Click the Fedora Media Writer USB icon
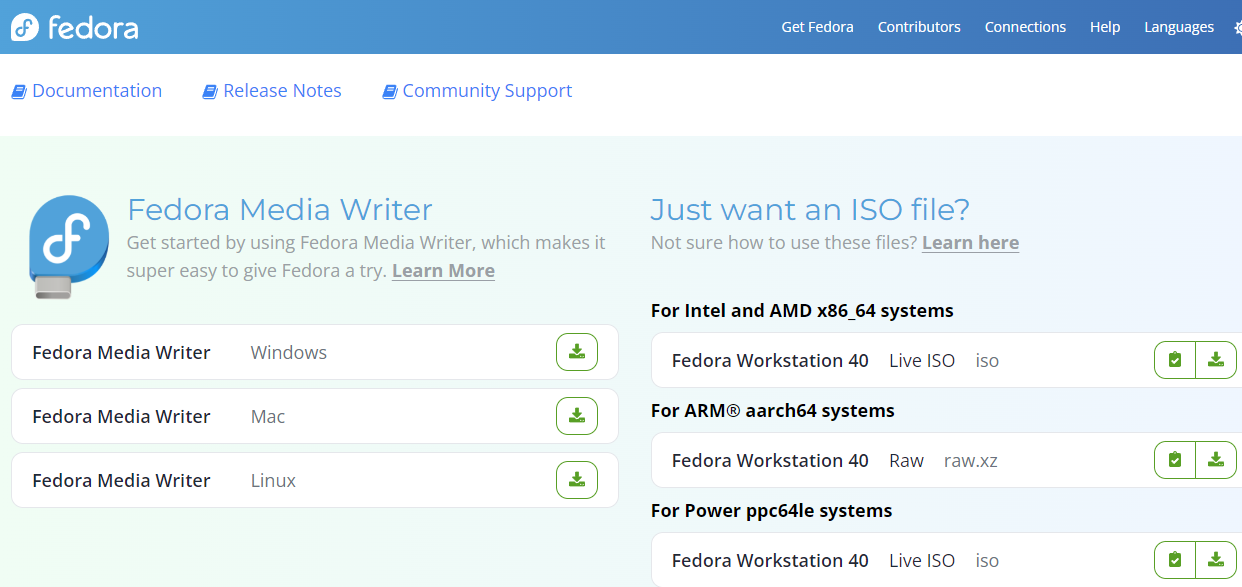This screenshot has height=587, width=1242. 66,245
